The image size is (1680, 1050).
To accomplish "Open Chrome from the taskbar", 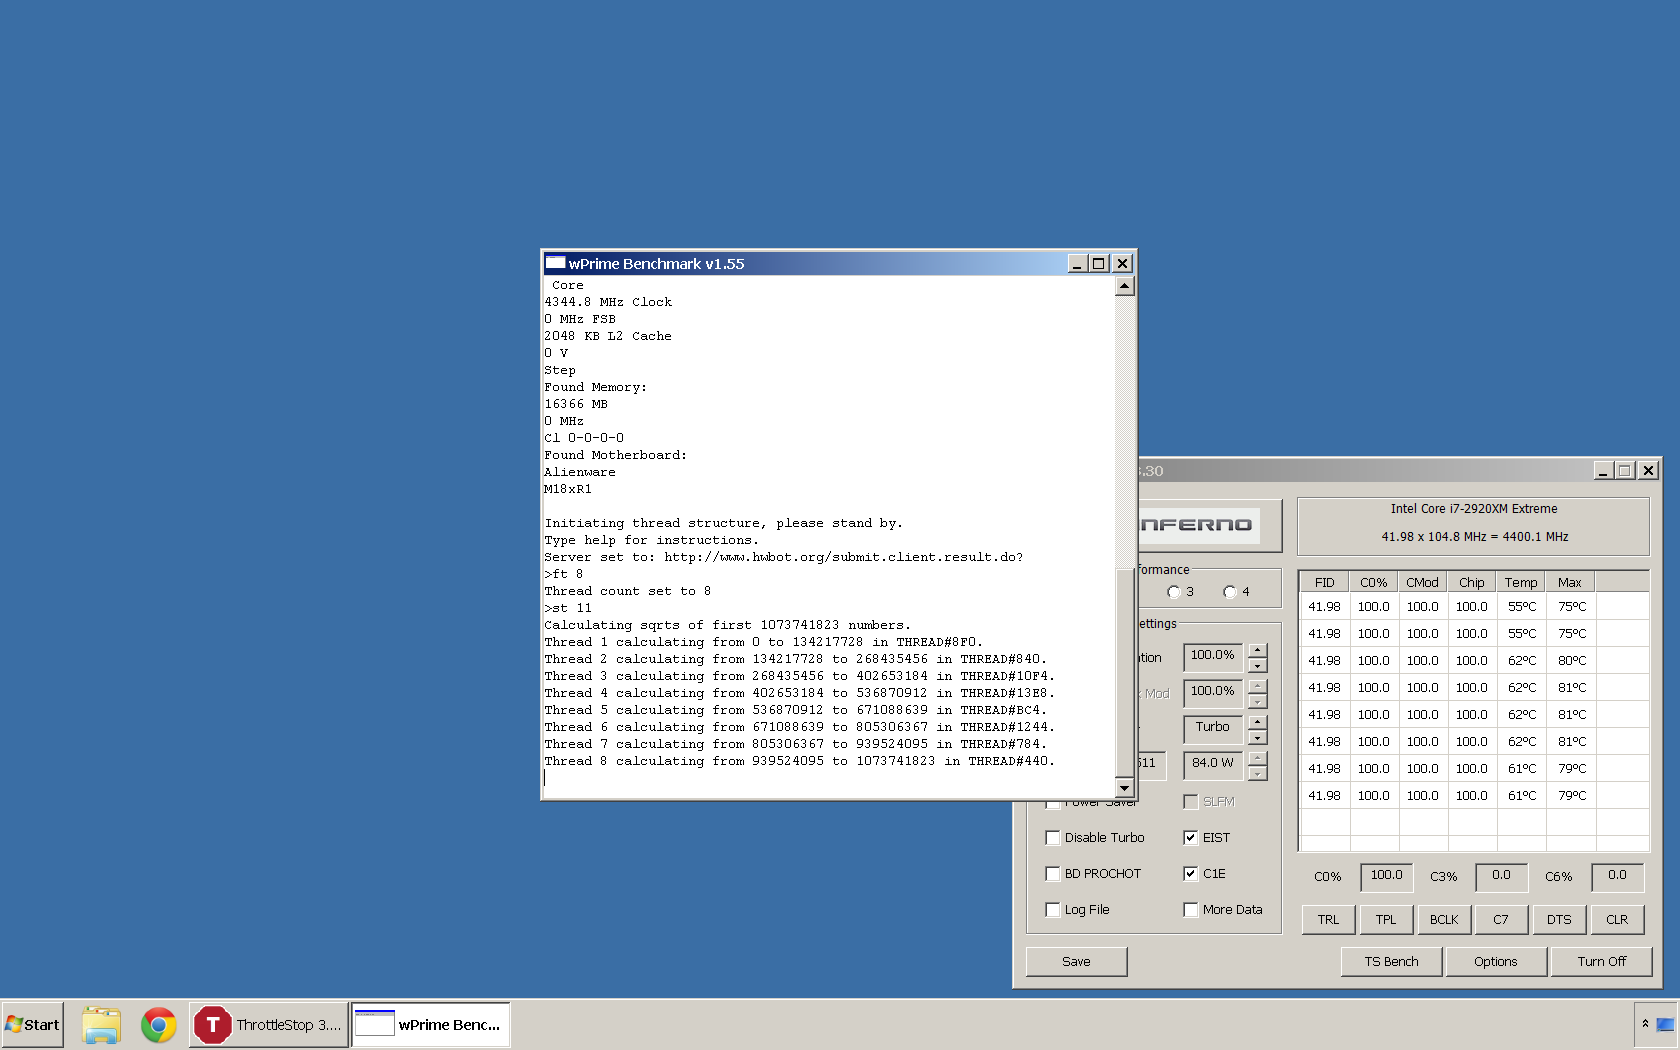I will click(158, 1025).
